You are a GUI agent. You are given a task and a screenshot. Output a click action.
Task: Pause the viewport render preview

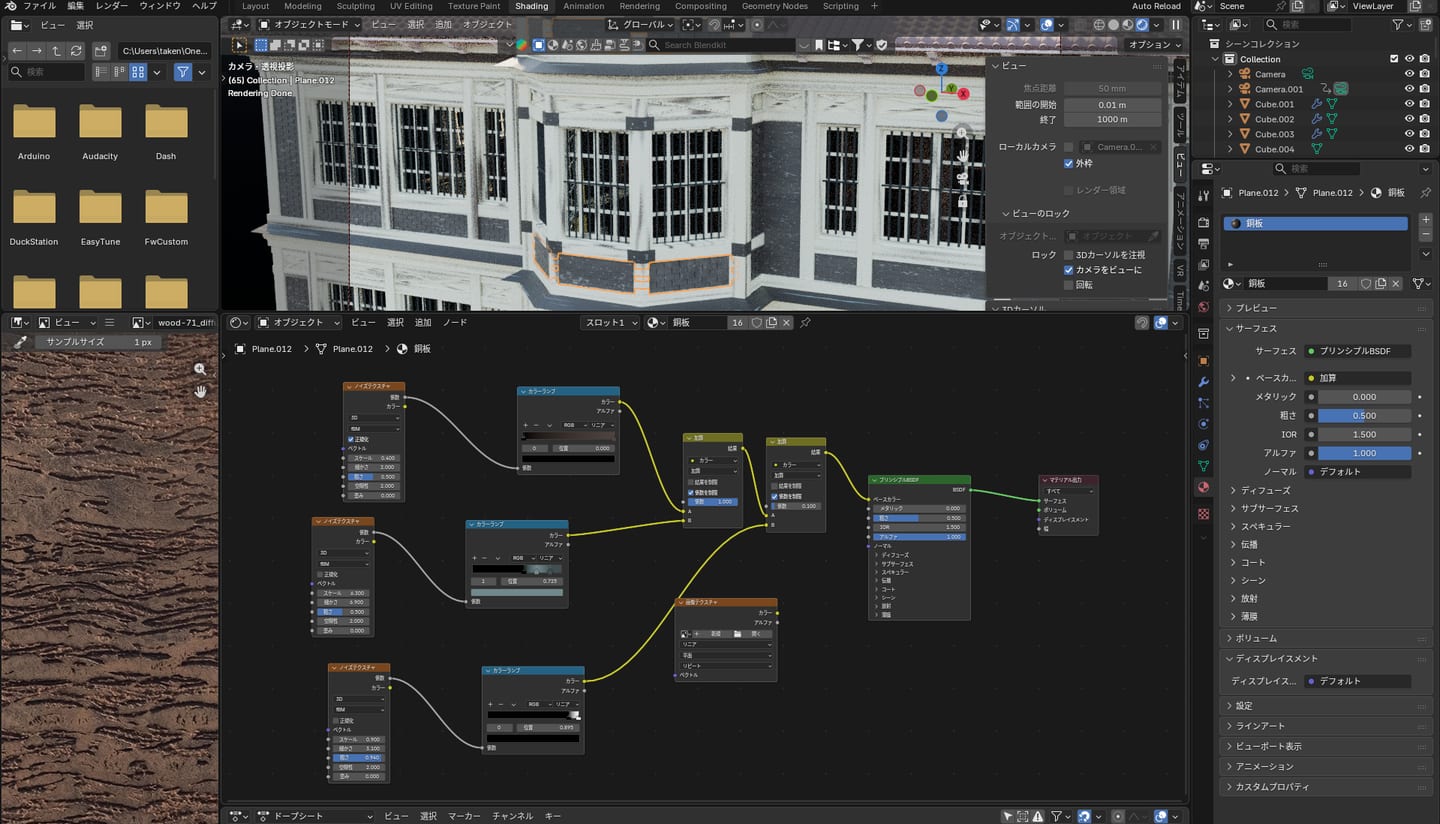[1175, 25]
